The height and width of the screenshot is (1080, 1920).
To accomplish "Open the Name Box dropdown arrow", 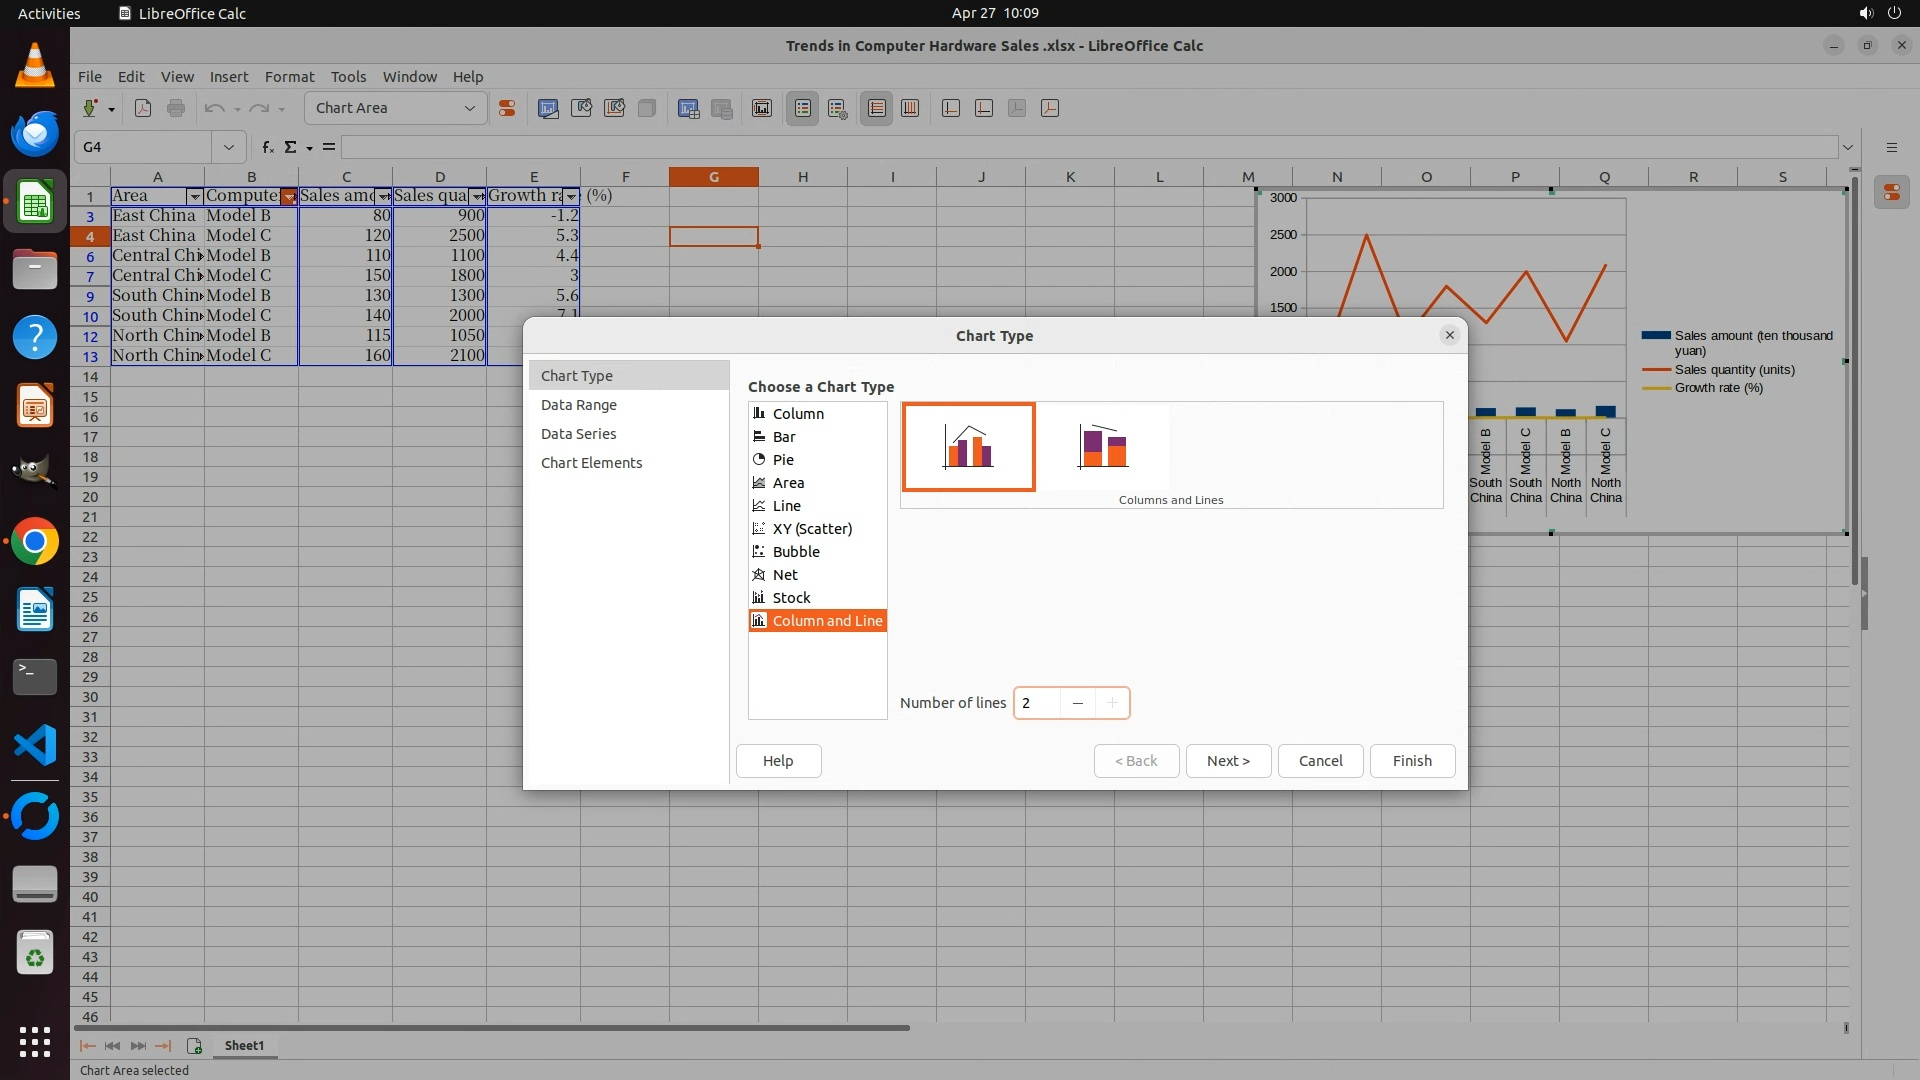I will pyautogui.click(x=229, y=147).
